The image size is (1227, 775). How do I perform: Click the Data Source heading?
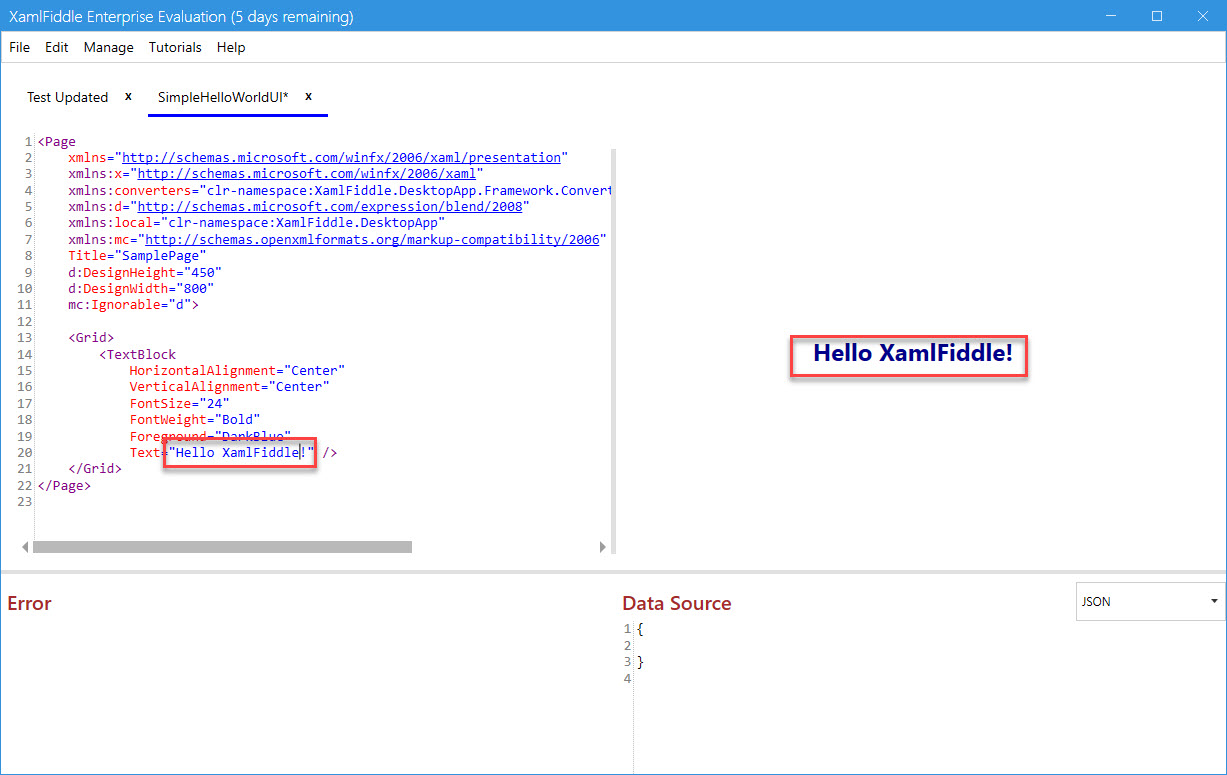click(677, 603)
